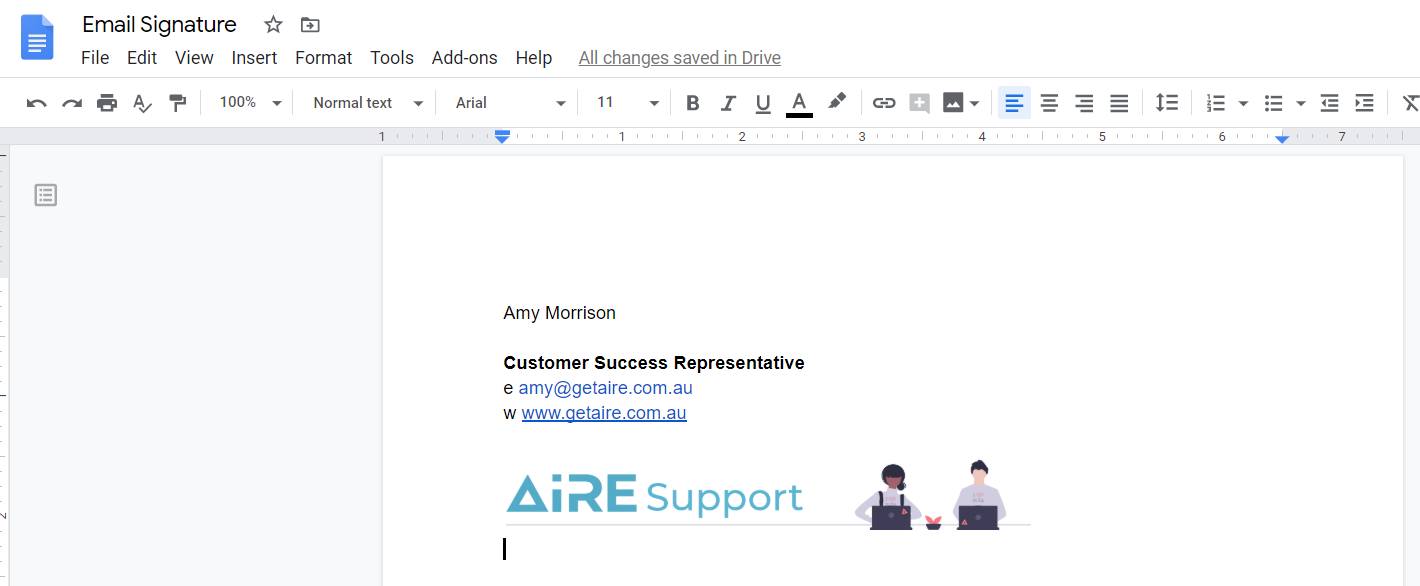Open the Normal text style dropdown
Screen dimensions: 1420x586
pos(368,102)
